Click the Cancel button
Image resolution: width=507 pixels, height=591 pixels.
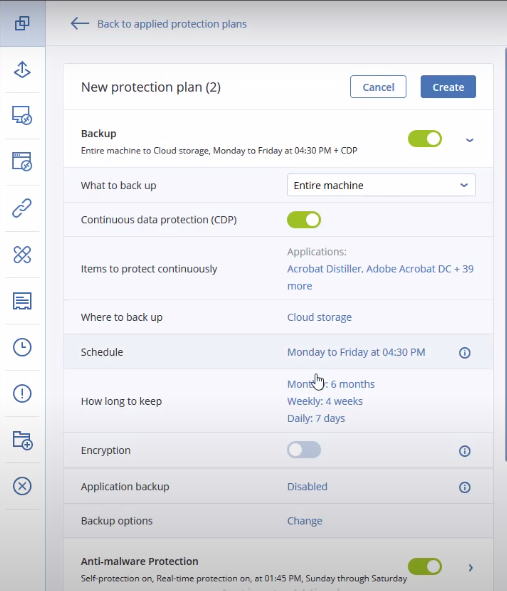378,87
